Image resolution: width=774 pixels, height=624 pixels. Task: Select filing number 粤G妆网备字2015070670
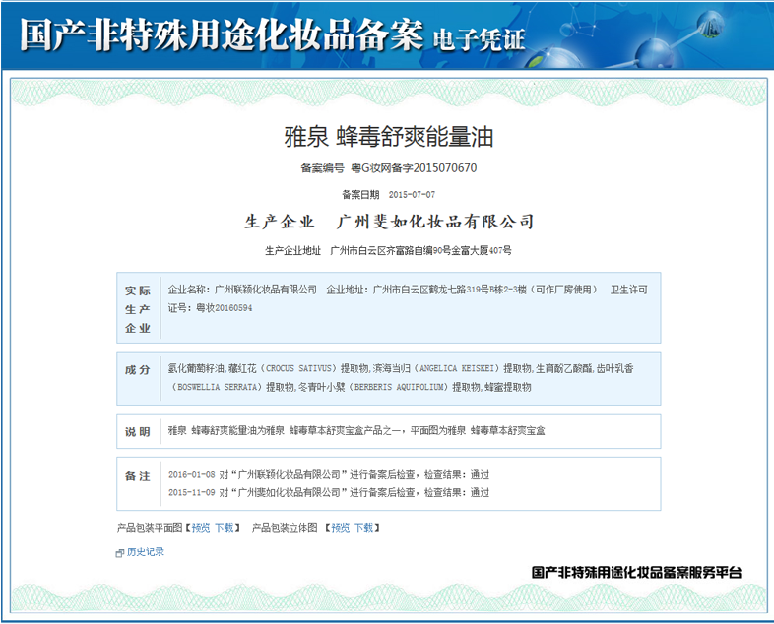click(x=414, y=168)
